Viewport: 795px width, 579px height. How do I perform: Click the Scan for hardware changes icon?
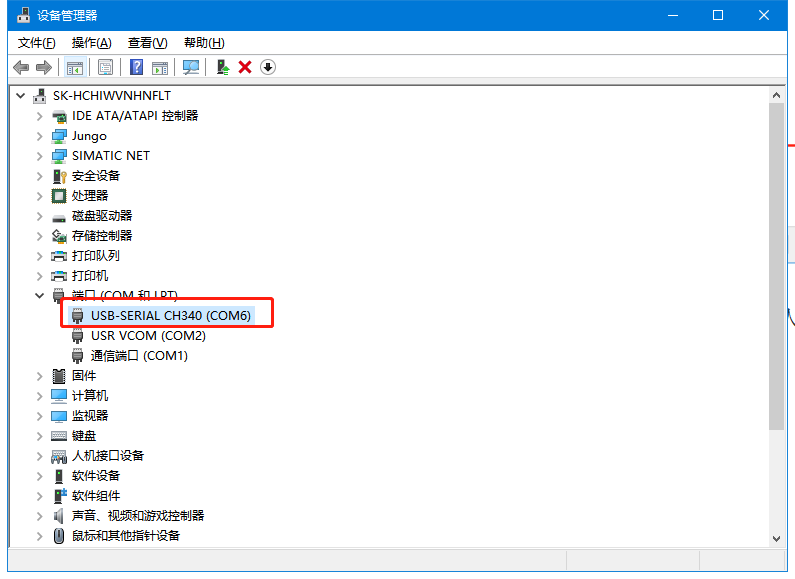tap(191, 67)
